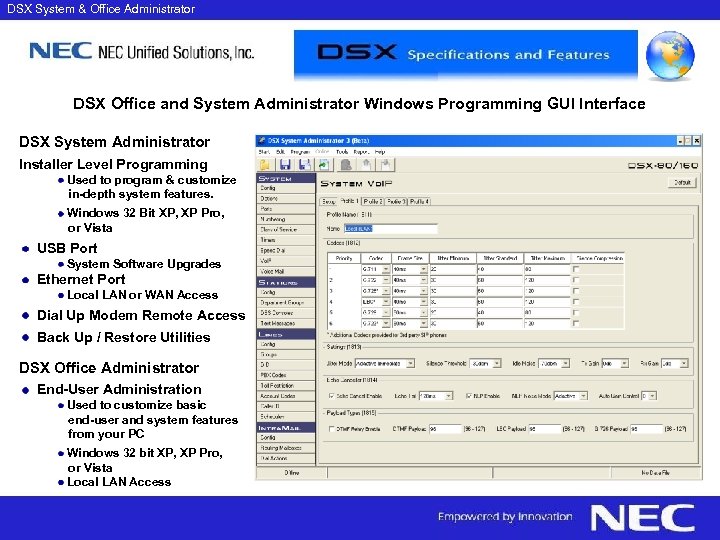The image size is (720, 540).
Task: Click the last greyed Download toolbar icon
Action: pyautogui.click(x=386, y=164)
